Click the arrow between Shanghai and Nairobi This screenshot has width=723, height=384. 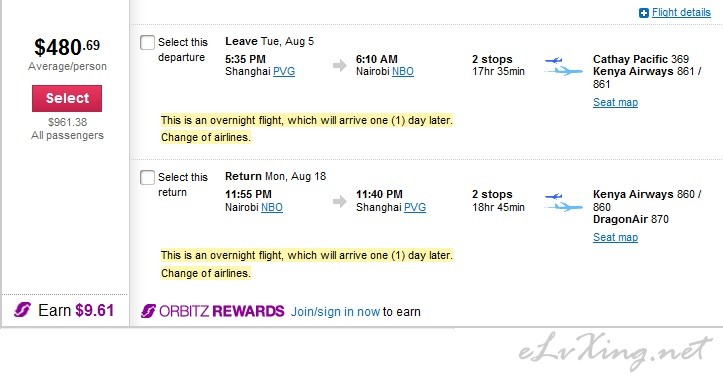point(339,65)
